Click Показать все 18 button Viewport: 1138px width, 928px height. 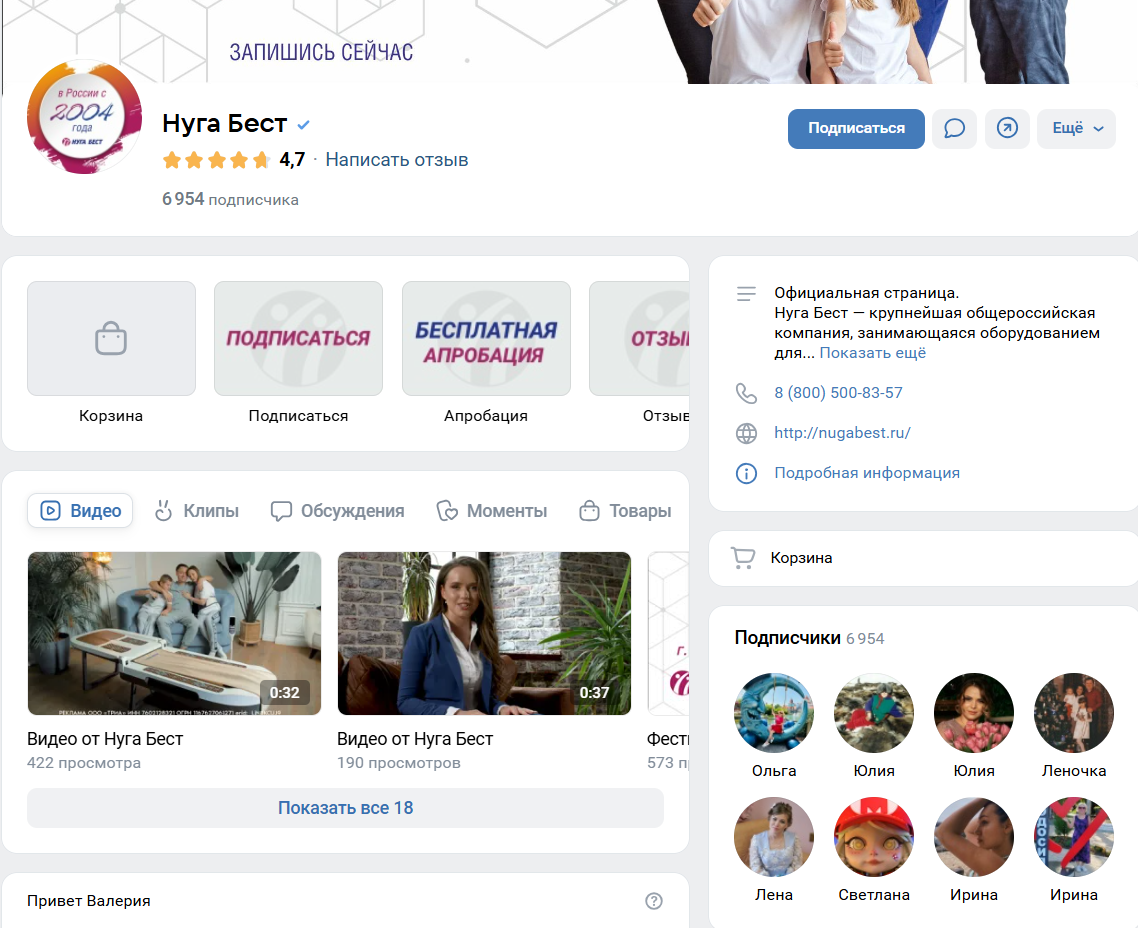pos(345,808)
